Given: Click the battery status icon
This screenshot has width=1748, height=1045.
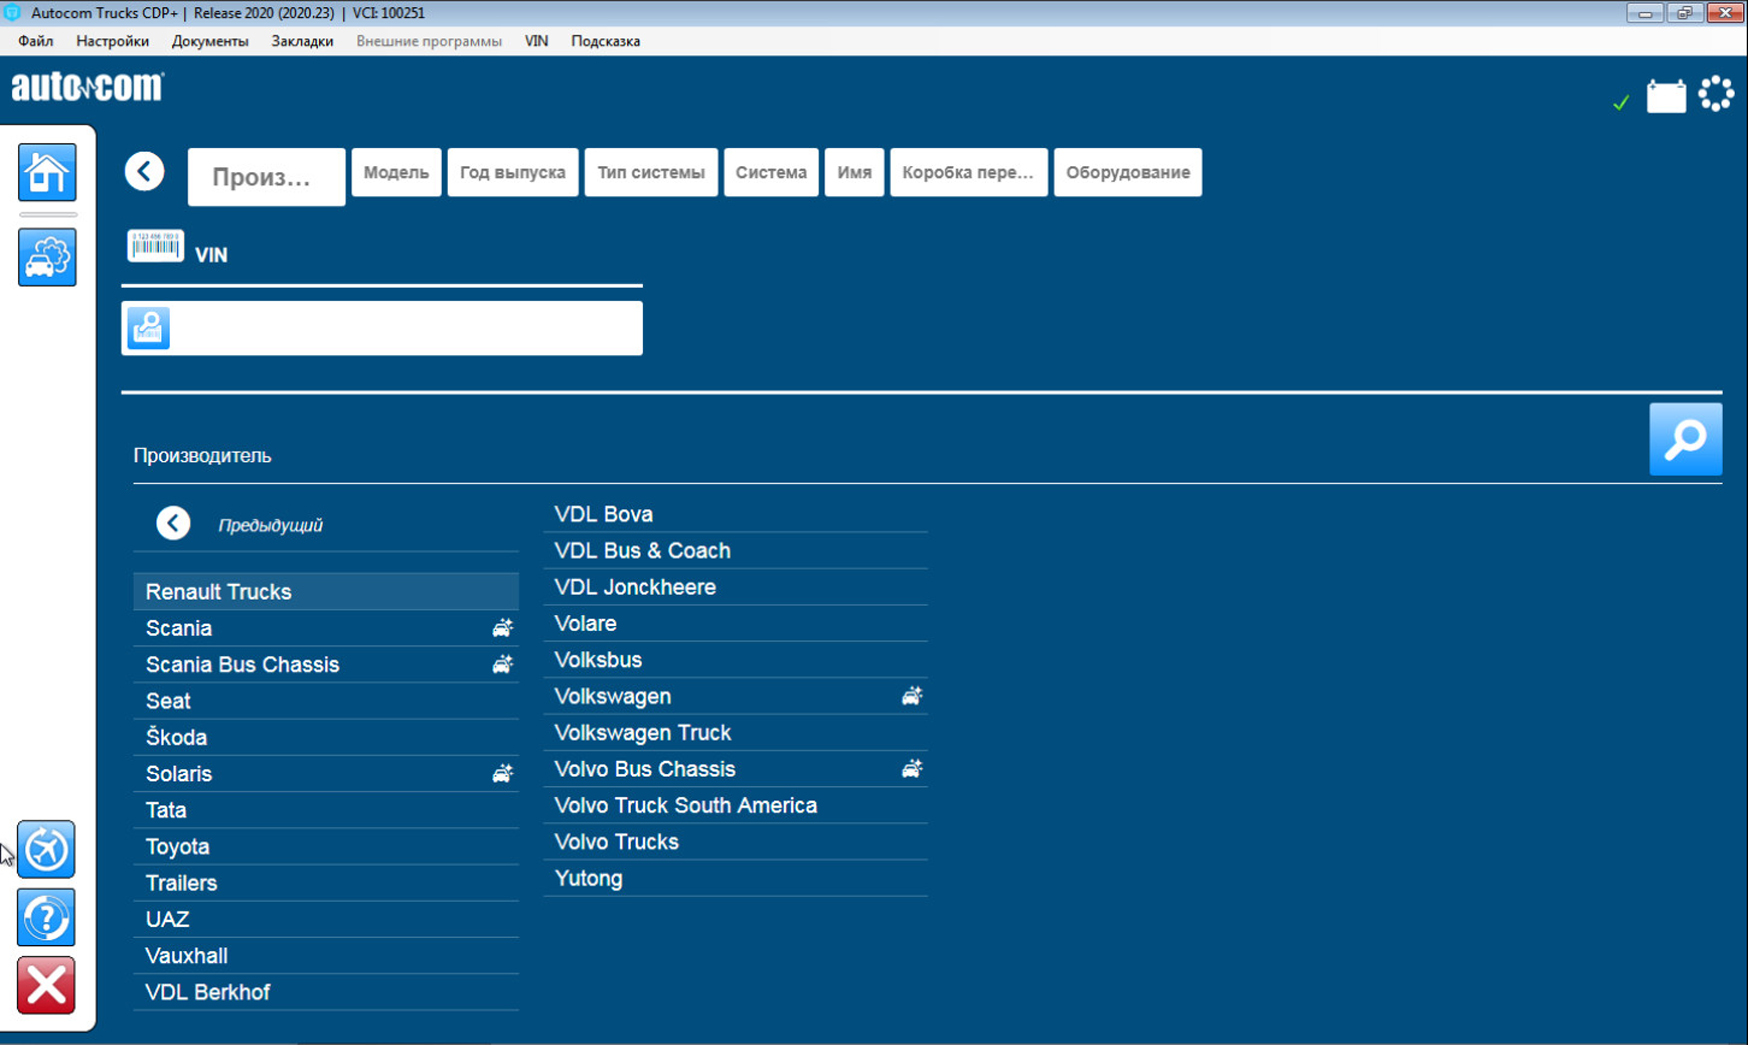Looking at the screenshot, I should [x=1666, y=97].
